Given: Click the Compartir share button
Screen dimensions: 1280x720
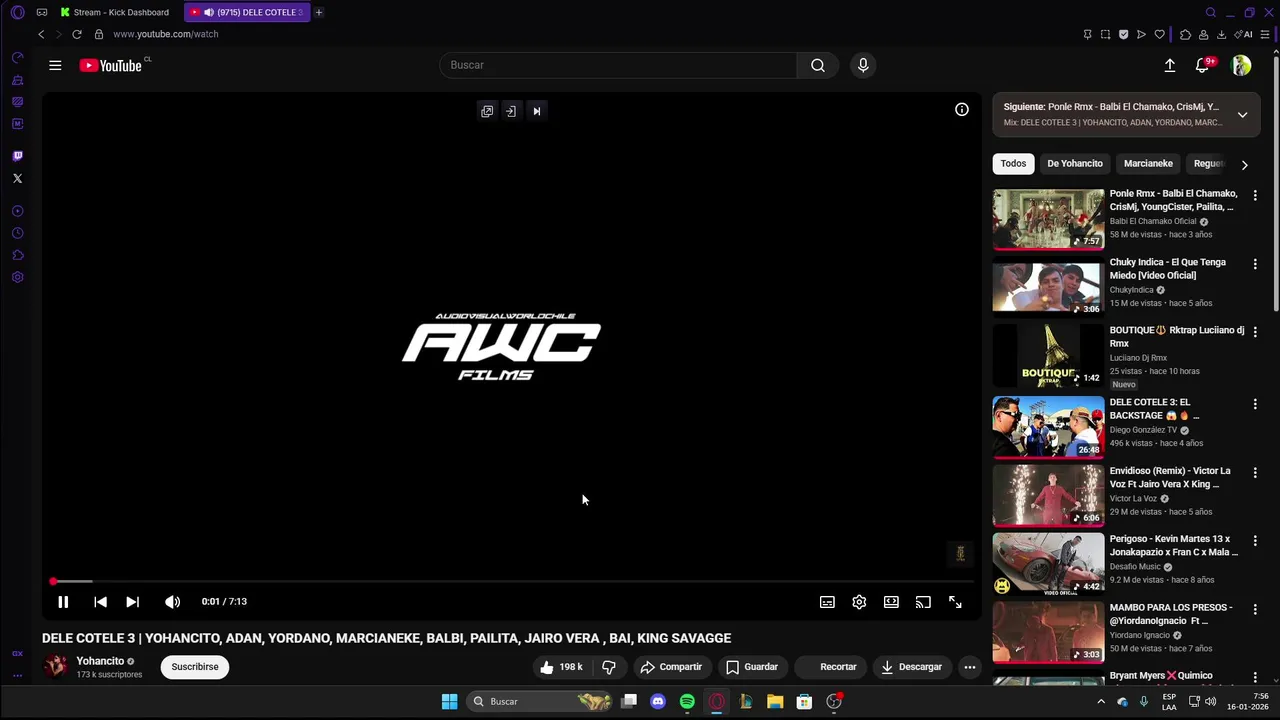Looking at the screenshot, I should (x=671, y=667).
